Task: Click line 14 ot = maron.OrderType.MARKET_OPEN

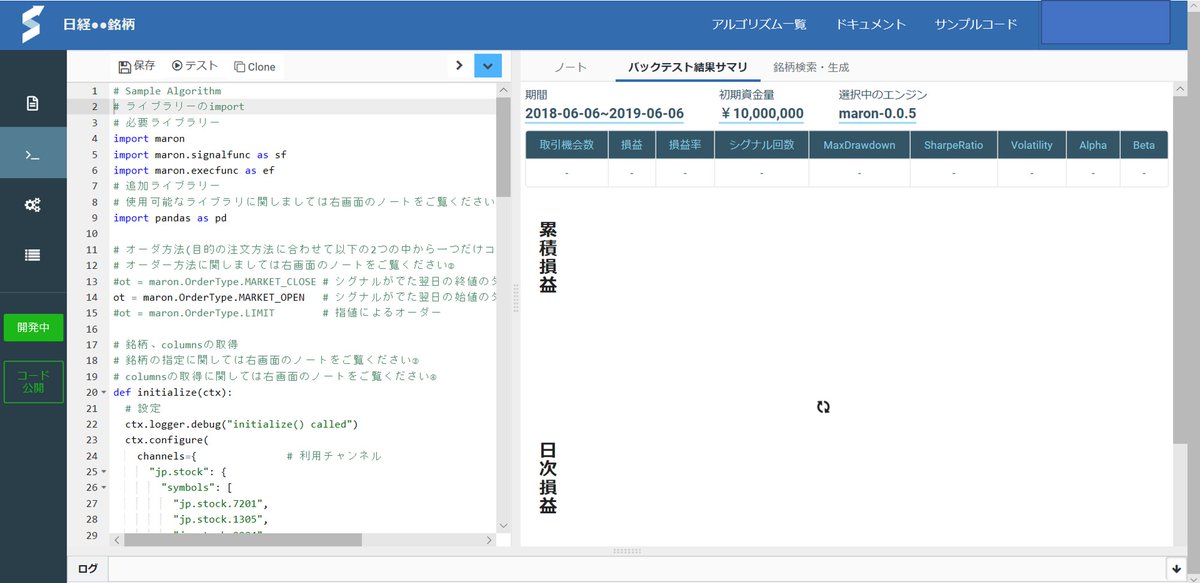Action: coord(209,297)
